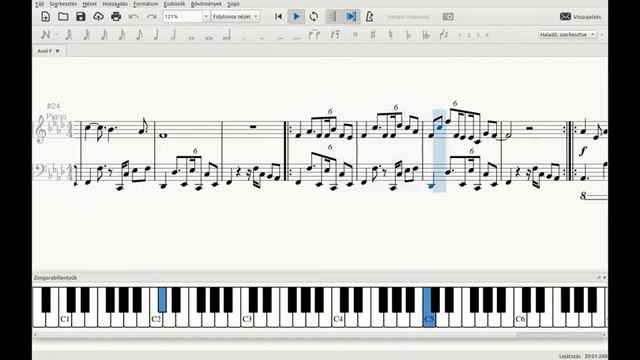The width and height of the screenshot is (640, 360).
Task: Toggle playback with the blue play button
Action: coord(296,17)
